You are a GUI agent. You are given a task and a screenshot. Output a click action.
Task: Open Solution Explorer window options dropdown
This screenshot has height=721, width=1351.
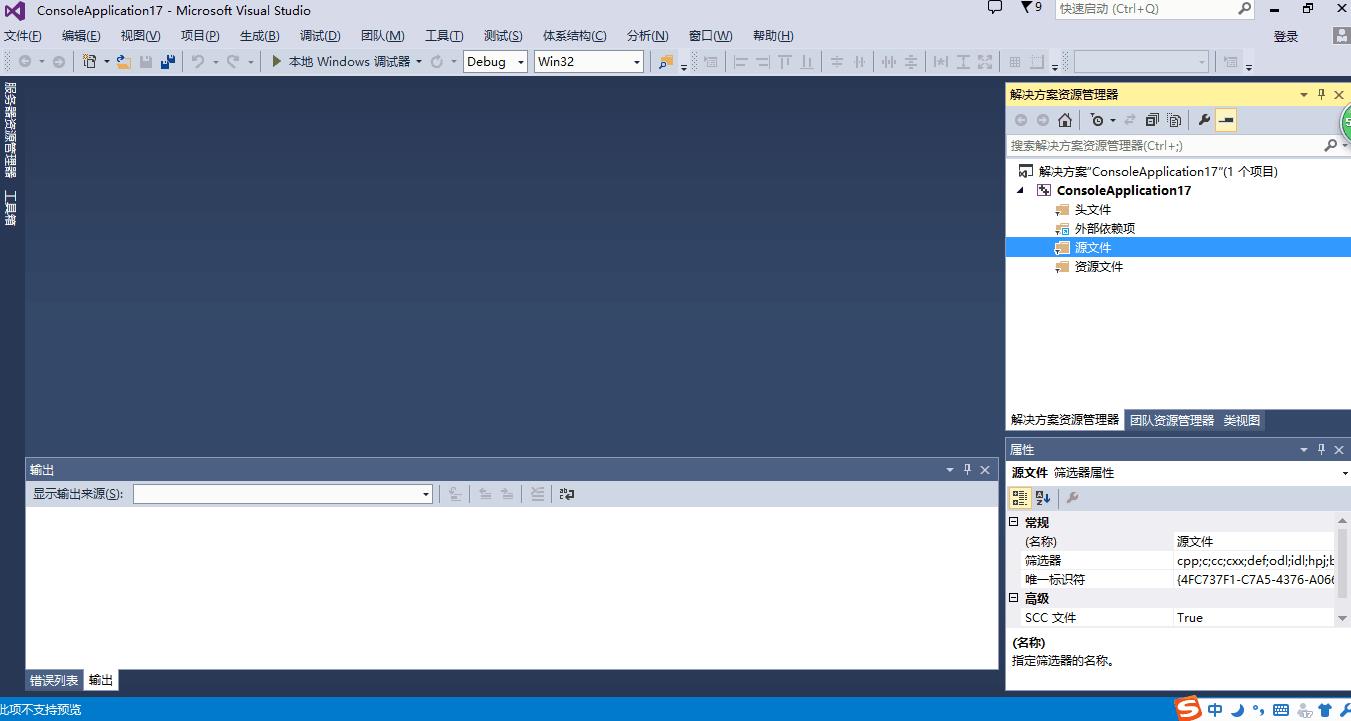pyautogui.click(x=1303, y=94)
